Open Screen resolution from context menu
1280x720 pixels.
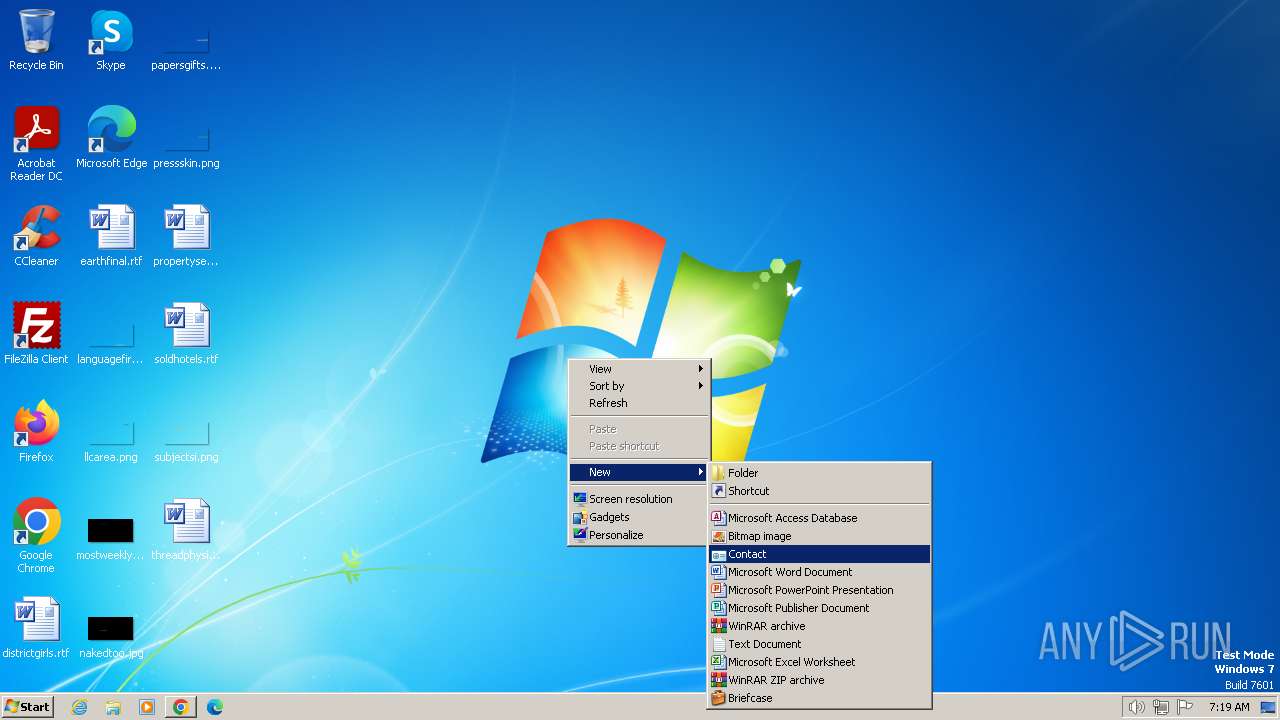click(x=640, y=499)
